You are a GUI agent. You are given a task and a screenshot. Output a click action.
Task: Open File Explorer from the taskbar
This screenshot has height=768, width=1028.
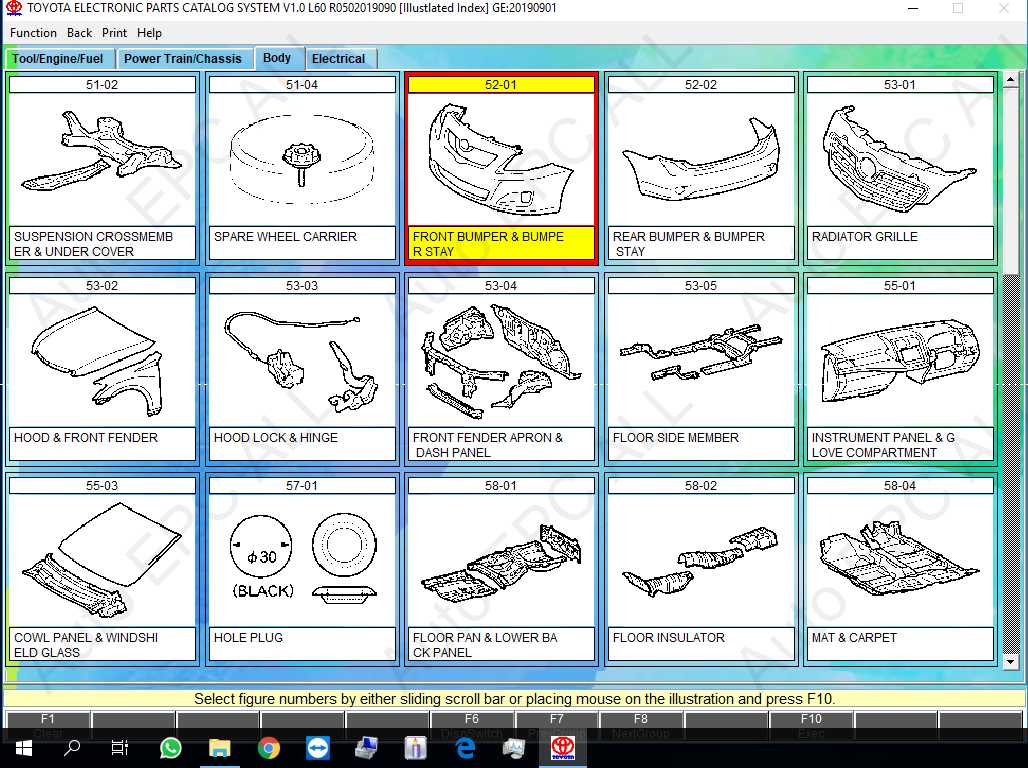(220, 748)
